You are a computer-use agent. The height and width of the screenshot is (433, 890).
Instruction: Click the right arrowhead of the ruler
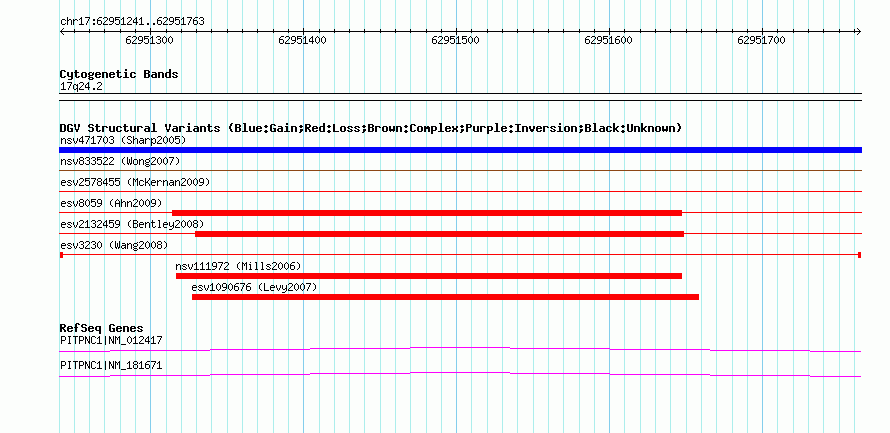(x=859, y=31)
